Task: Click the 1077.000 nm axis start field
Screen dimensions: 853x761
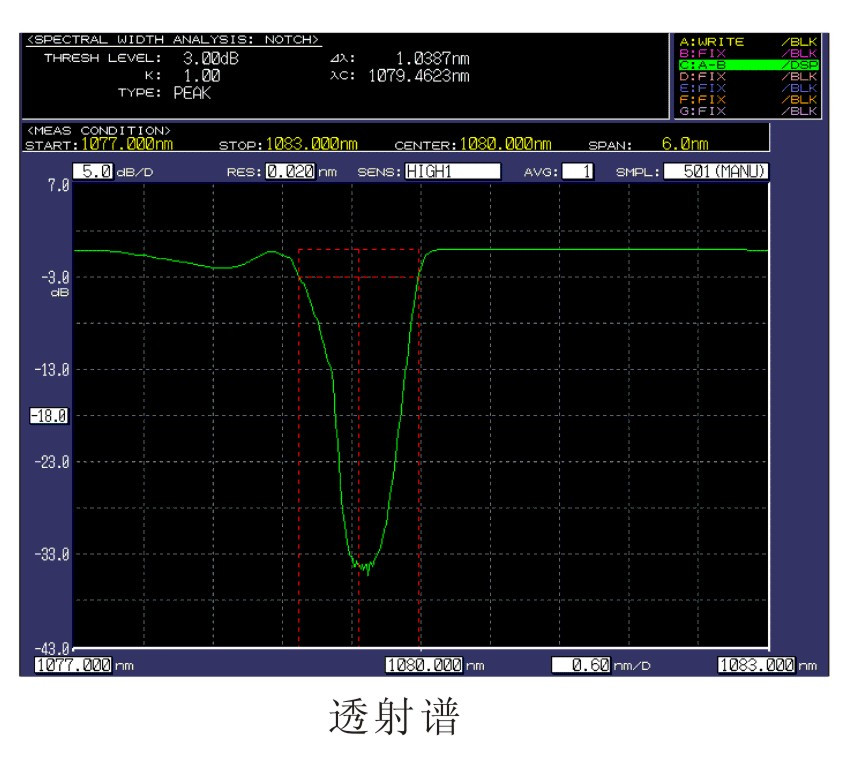Action: point(73,665)
